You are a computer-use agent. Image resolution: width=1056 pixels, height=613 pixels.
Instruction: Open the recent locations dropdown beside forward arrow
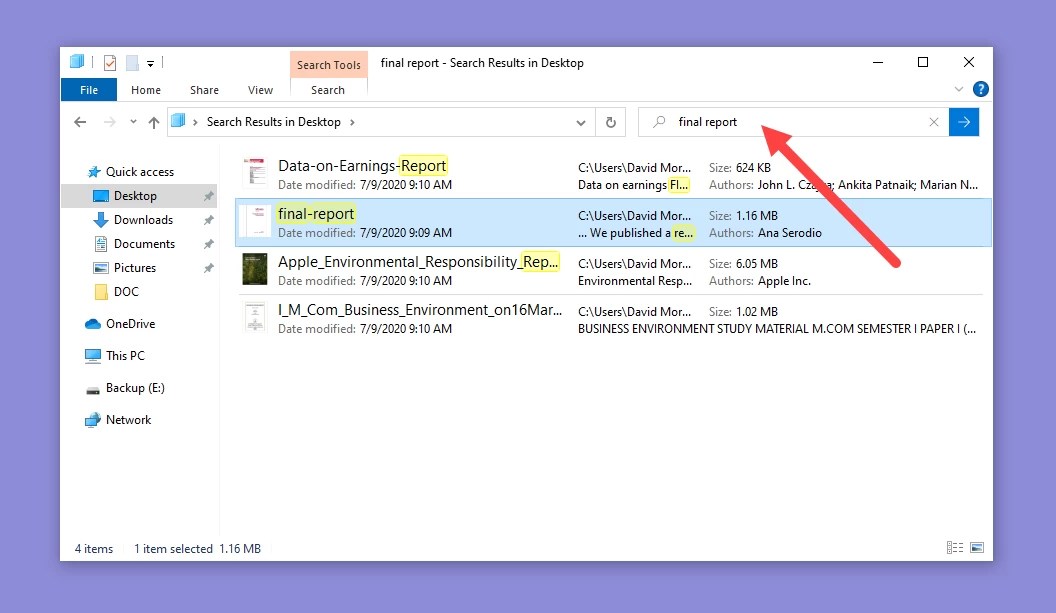[132, 122]
